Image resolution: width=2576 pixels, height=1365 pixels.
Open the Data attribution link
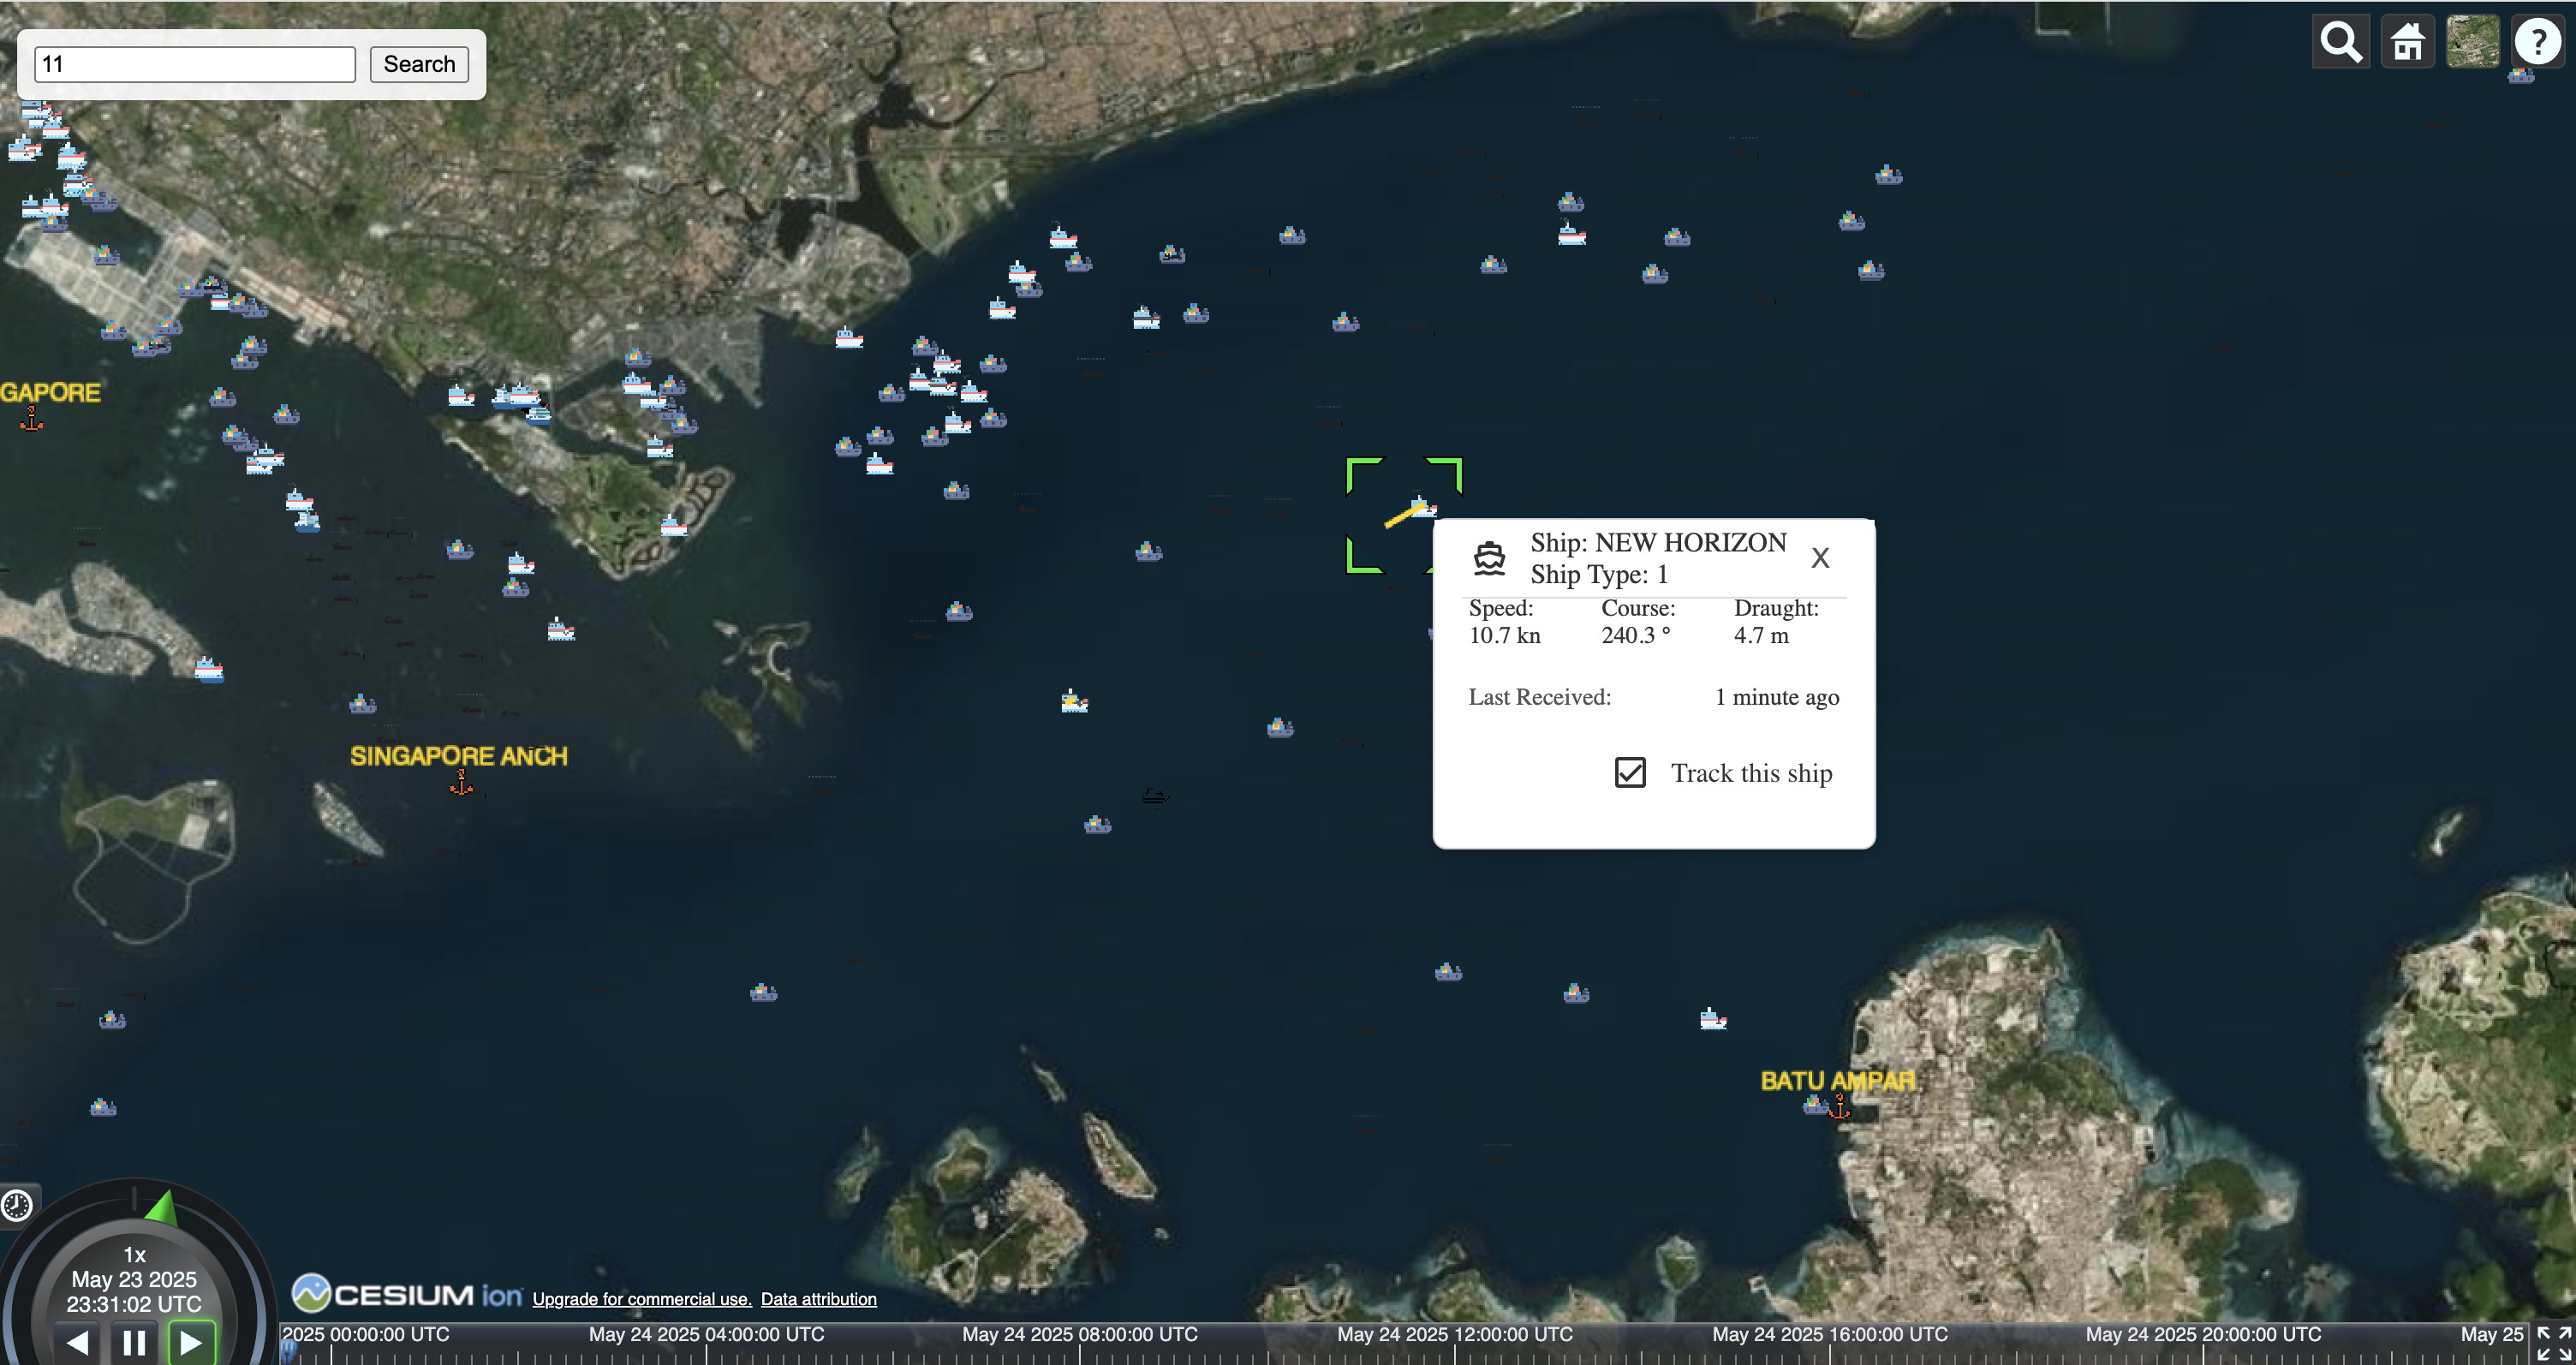(x=819, y=1299)
